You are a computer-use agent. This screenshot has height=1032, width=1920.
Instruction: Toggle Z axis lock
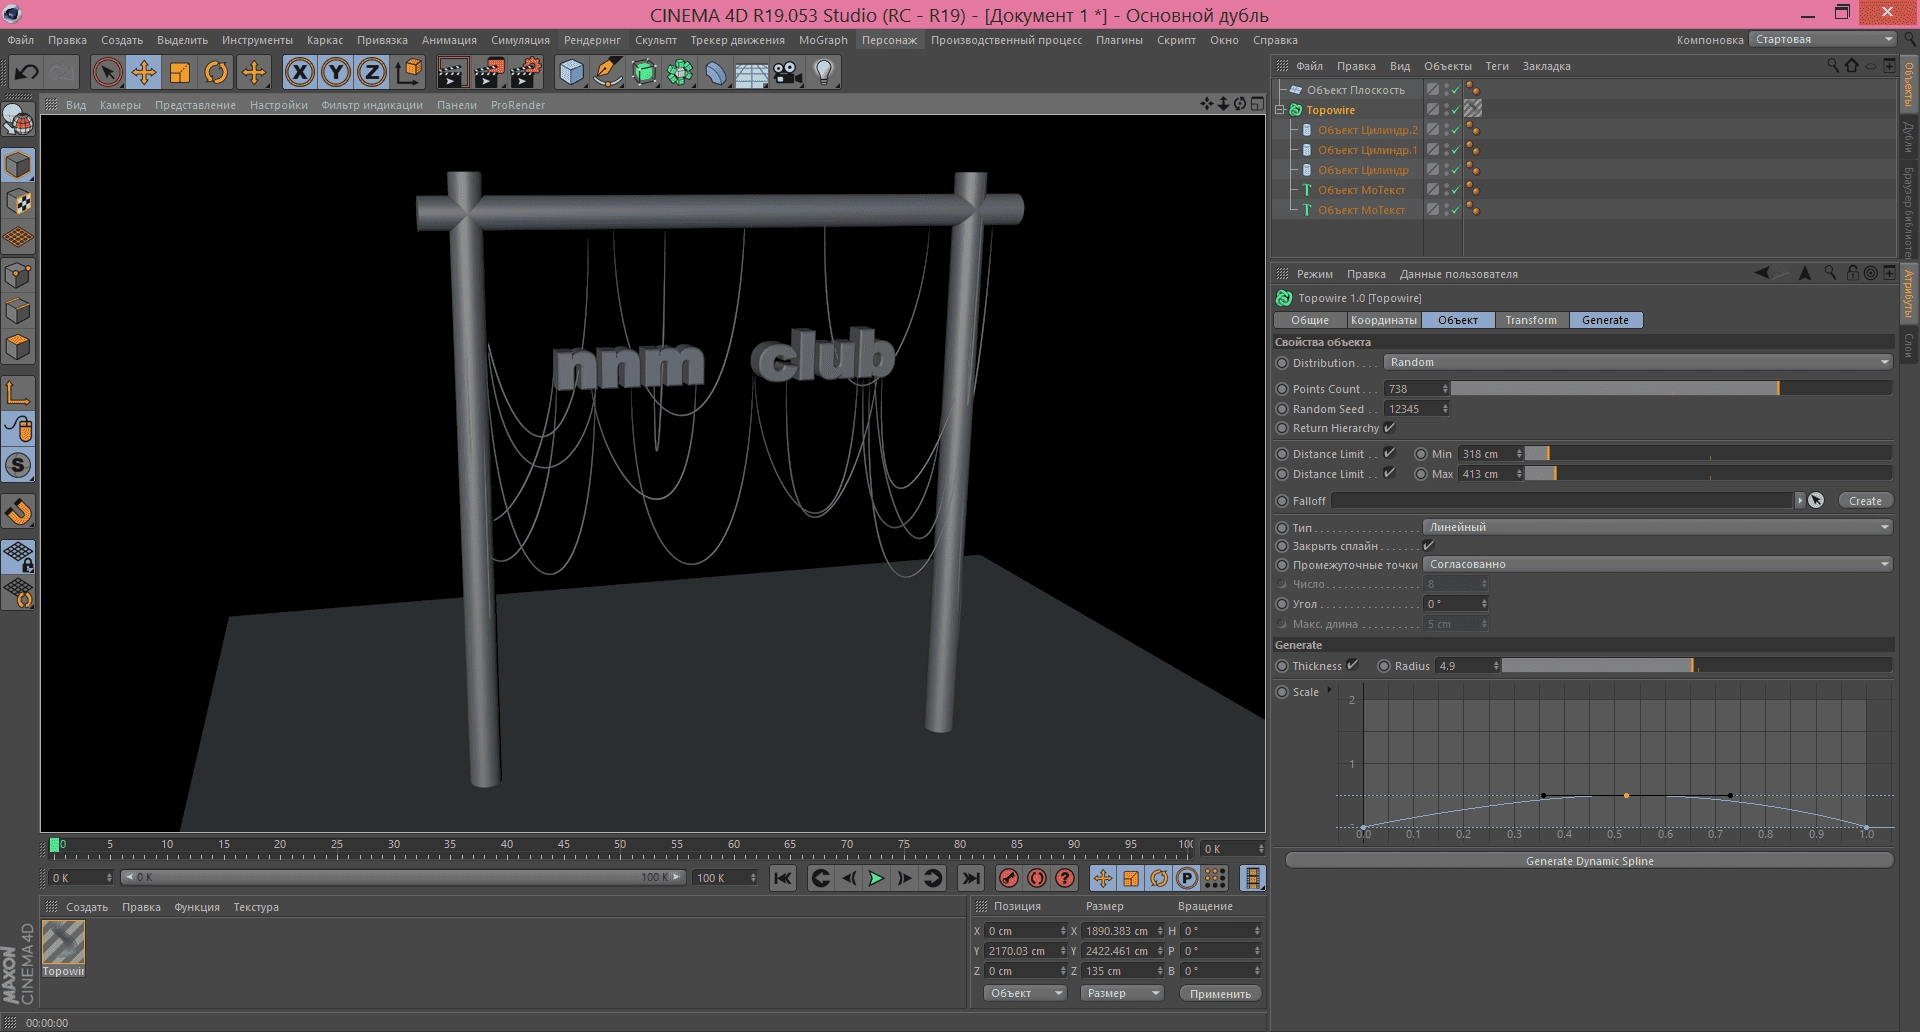372,72
